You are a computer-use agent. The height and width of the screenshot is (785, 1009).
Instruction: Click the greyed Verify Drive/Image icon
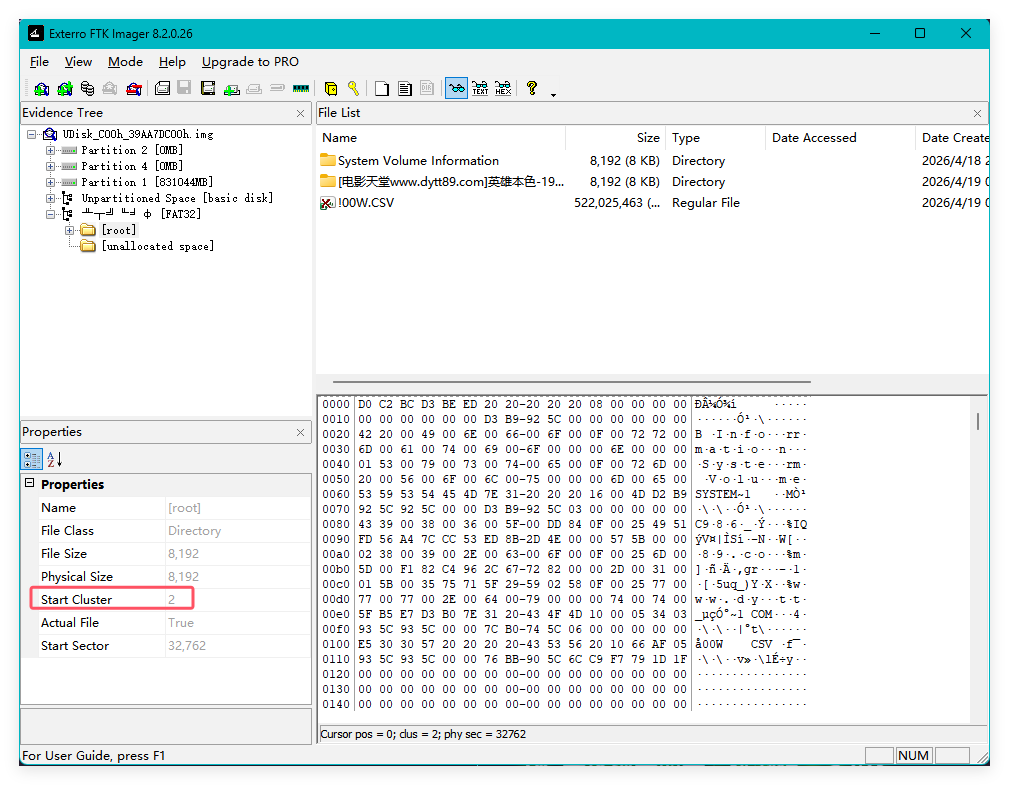(x=277, y=88)
